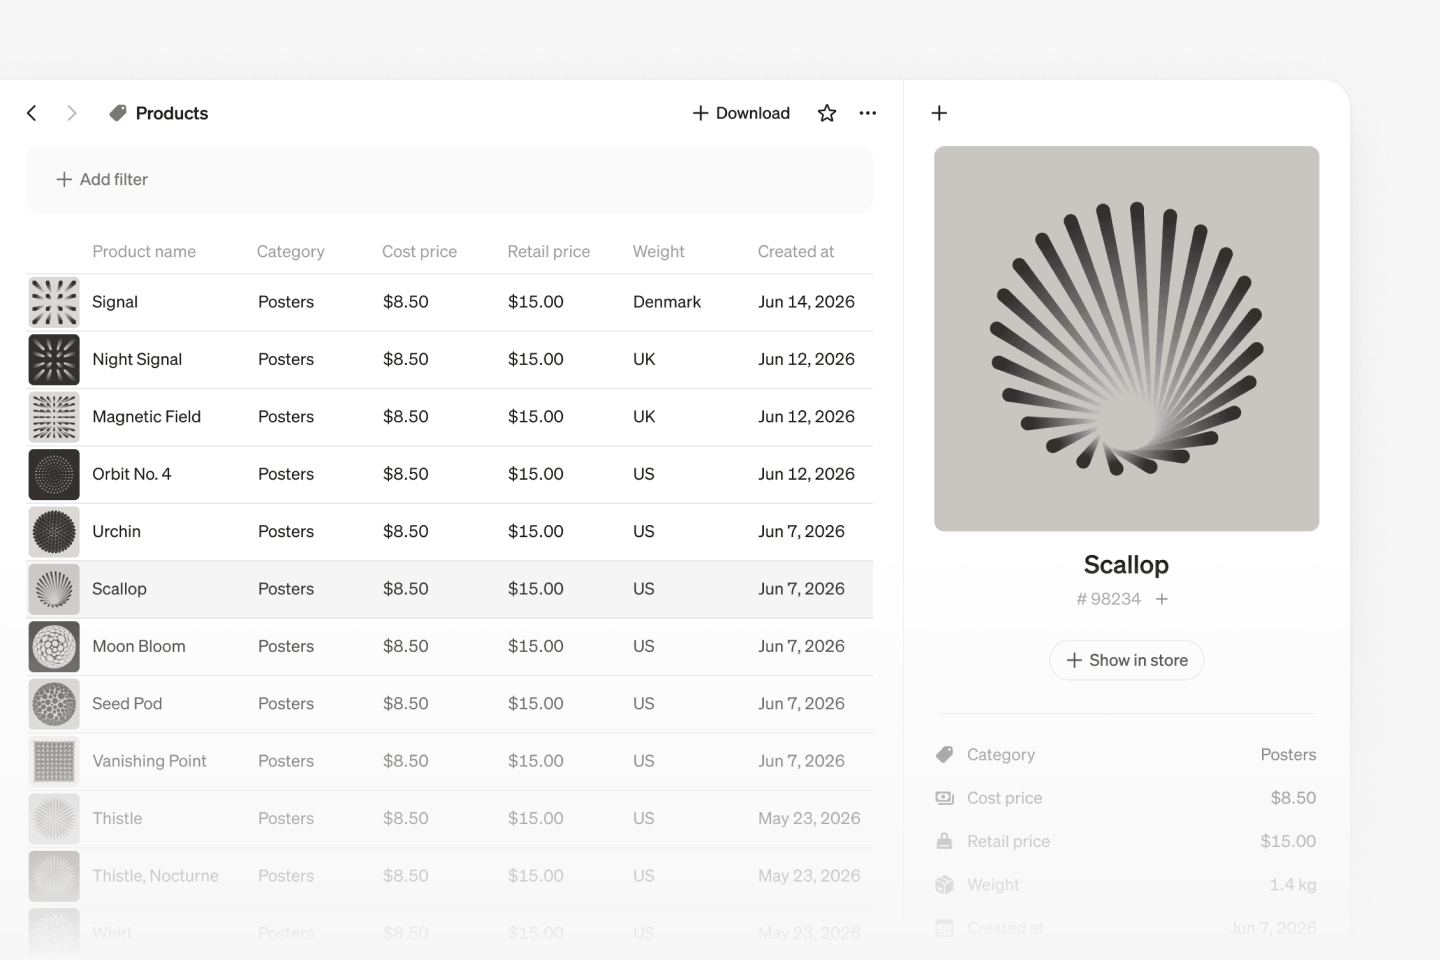1440x960 pixels.
Task: Open the Seed Pod thumbnail
Action: [54, 704]
